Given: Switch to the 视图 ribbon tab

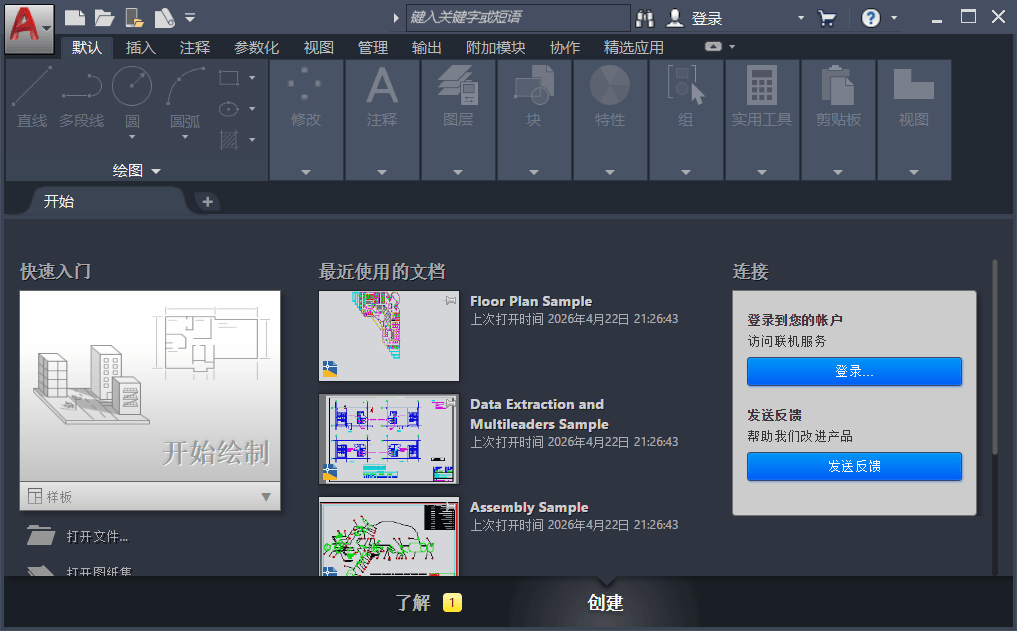Looking at the screenshot, I should click(x=319, y=47).
